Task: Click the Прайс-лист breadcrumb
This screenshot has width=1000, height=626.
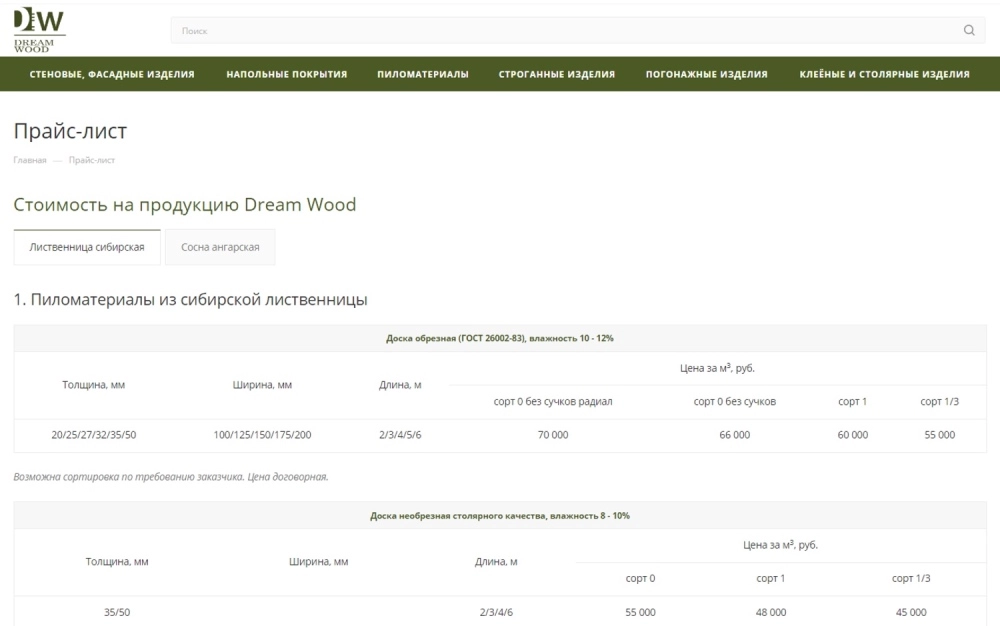Action: [x=92, y=160]
